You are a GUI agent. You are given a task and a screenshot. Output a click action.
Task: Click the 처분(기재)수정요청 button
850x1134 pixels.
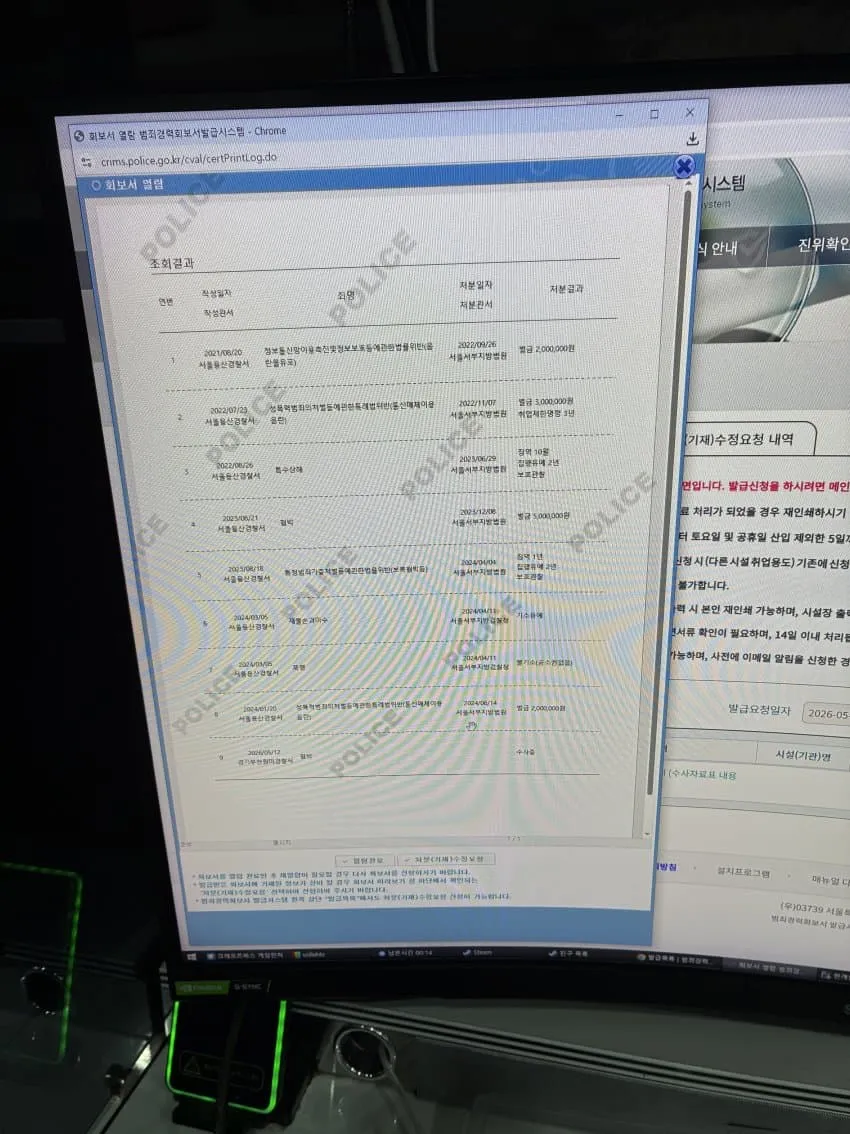pyautogui.click(x=446, y=859)
